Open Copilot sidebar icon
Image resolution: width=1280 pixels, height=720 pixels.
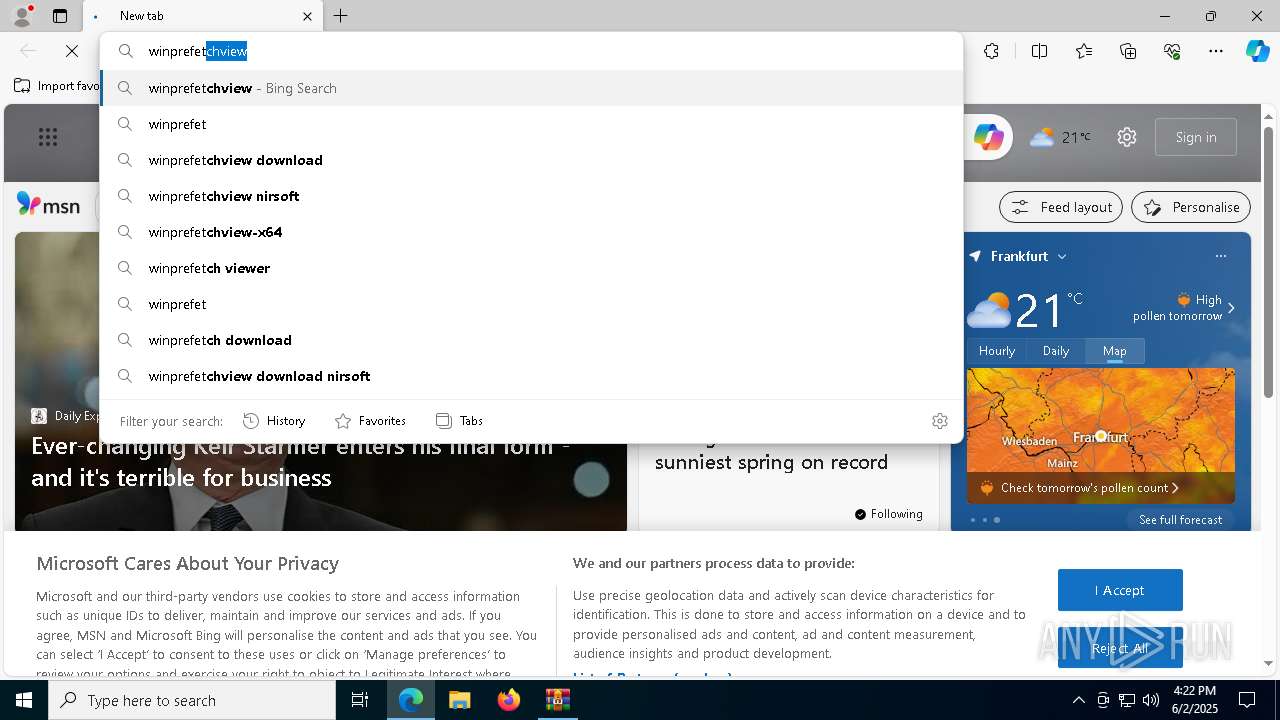click(x=1257, y=51)
